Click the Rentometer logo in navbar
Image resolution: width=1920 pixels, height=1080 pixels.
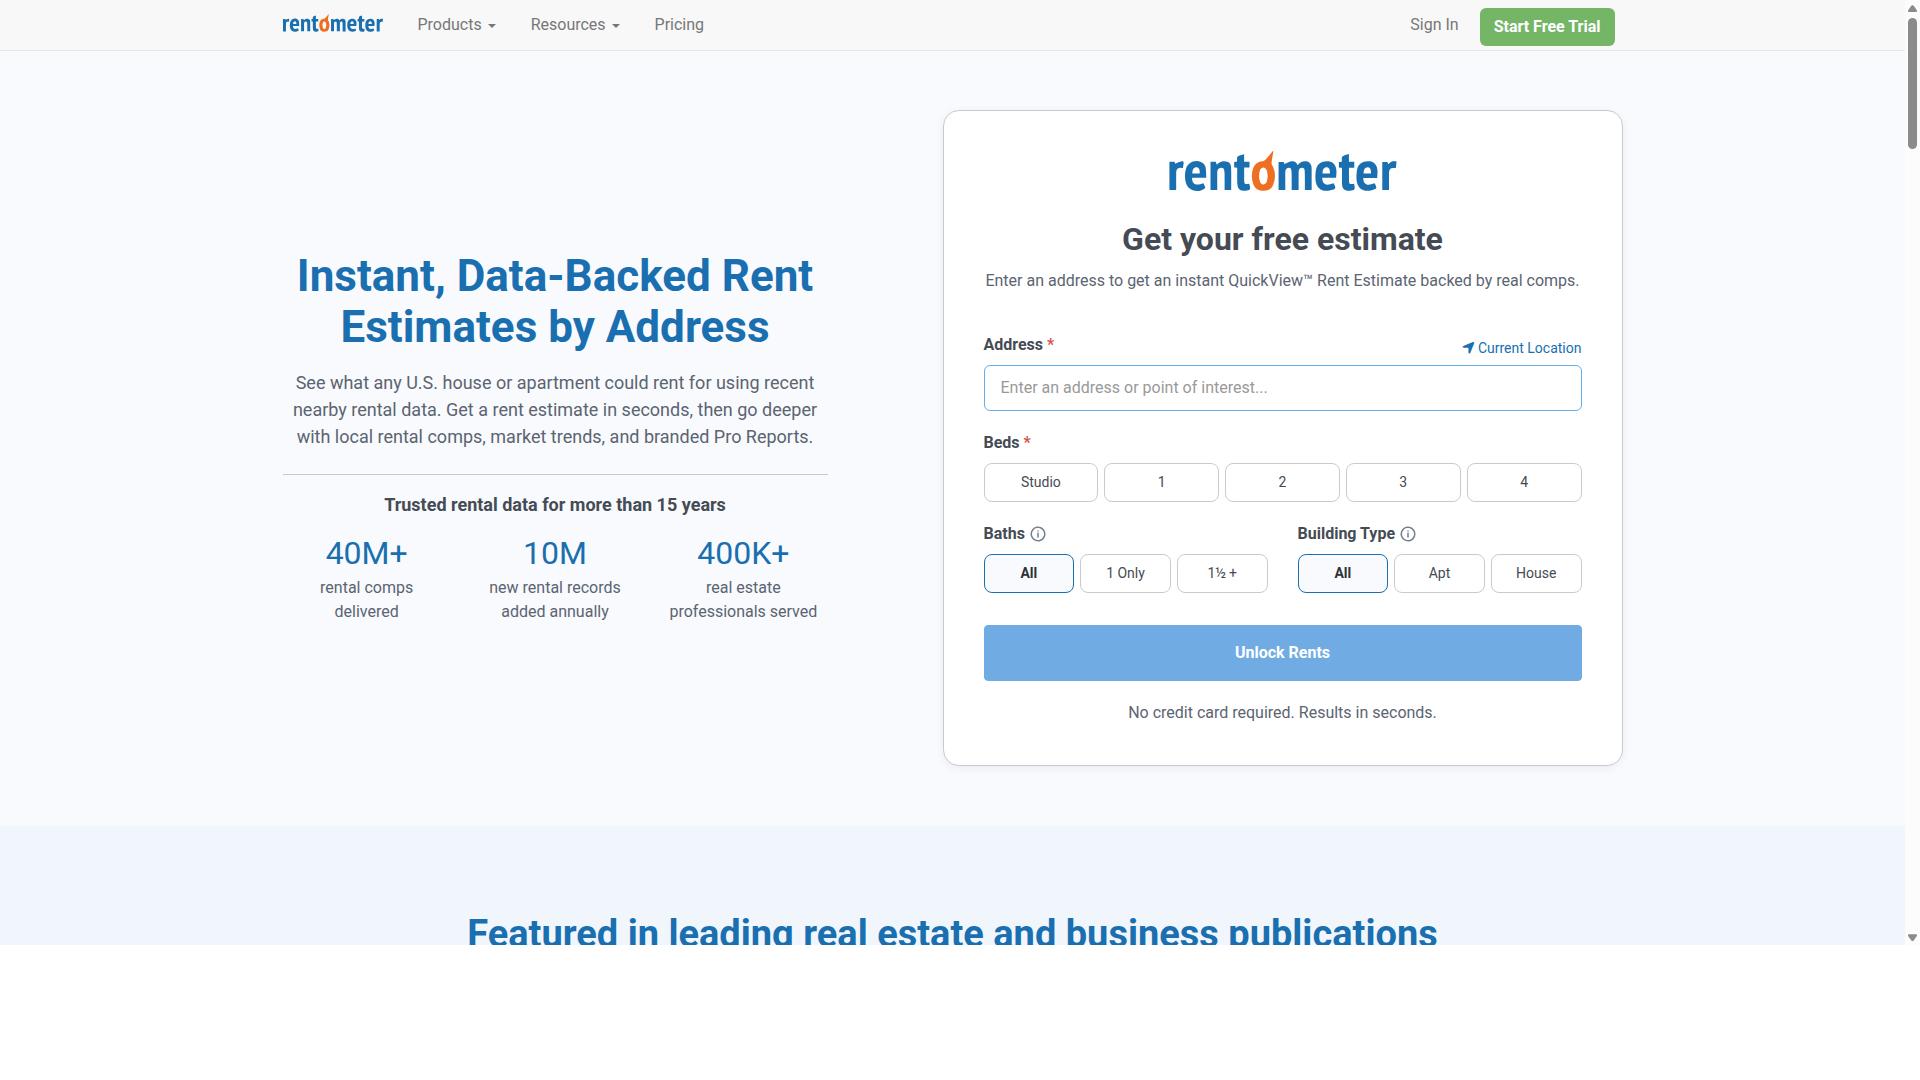pyautogui.click(x=332, y=24)
